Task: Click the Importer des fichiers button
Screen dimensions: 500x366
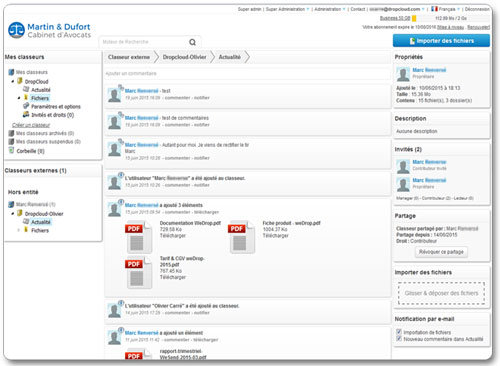Action: [x=441, y=41]
